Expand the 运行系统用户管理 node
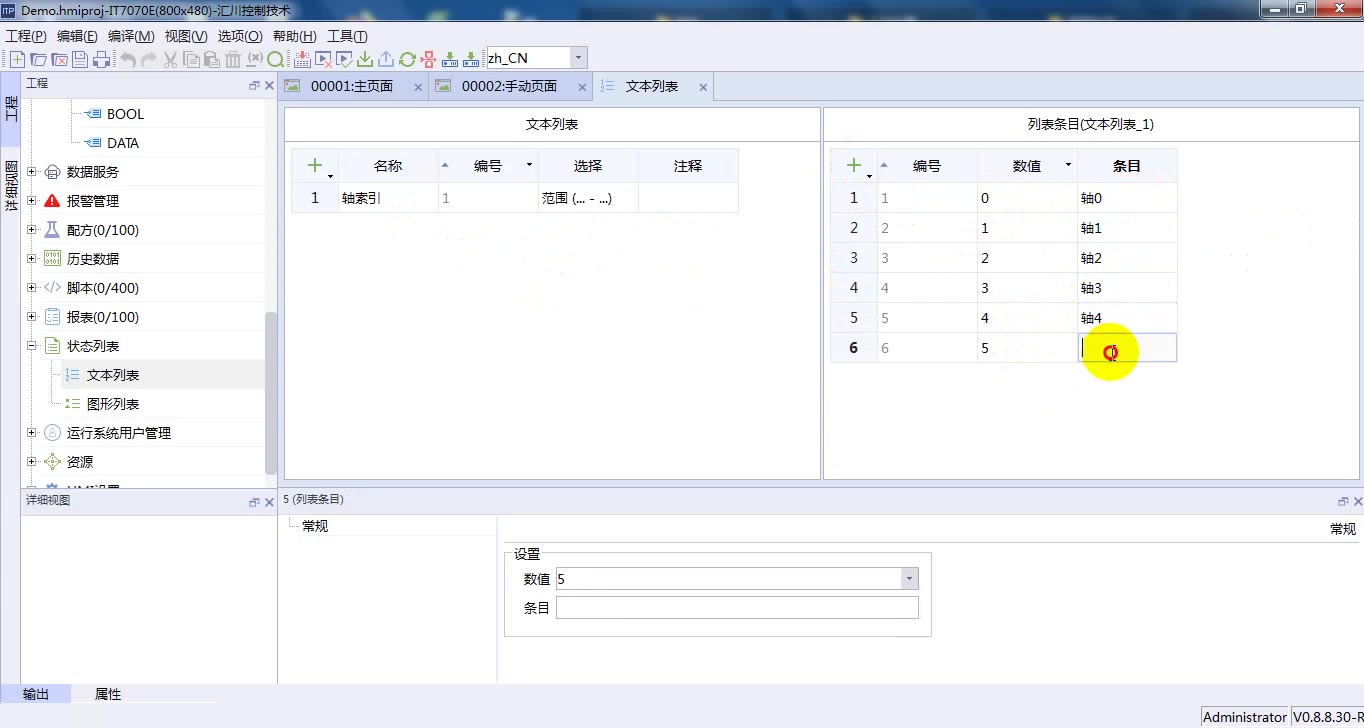Viewport: 1364px width, 728px height. (31, 433)
